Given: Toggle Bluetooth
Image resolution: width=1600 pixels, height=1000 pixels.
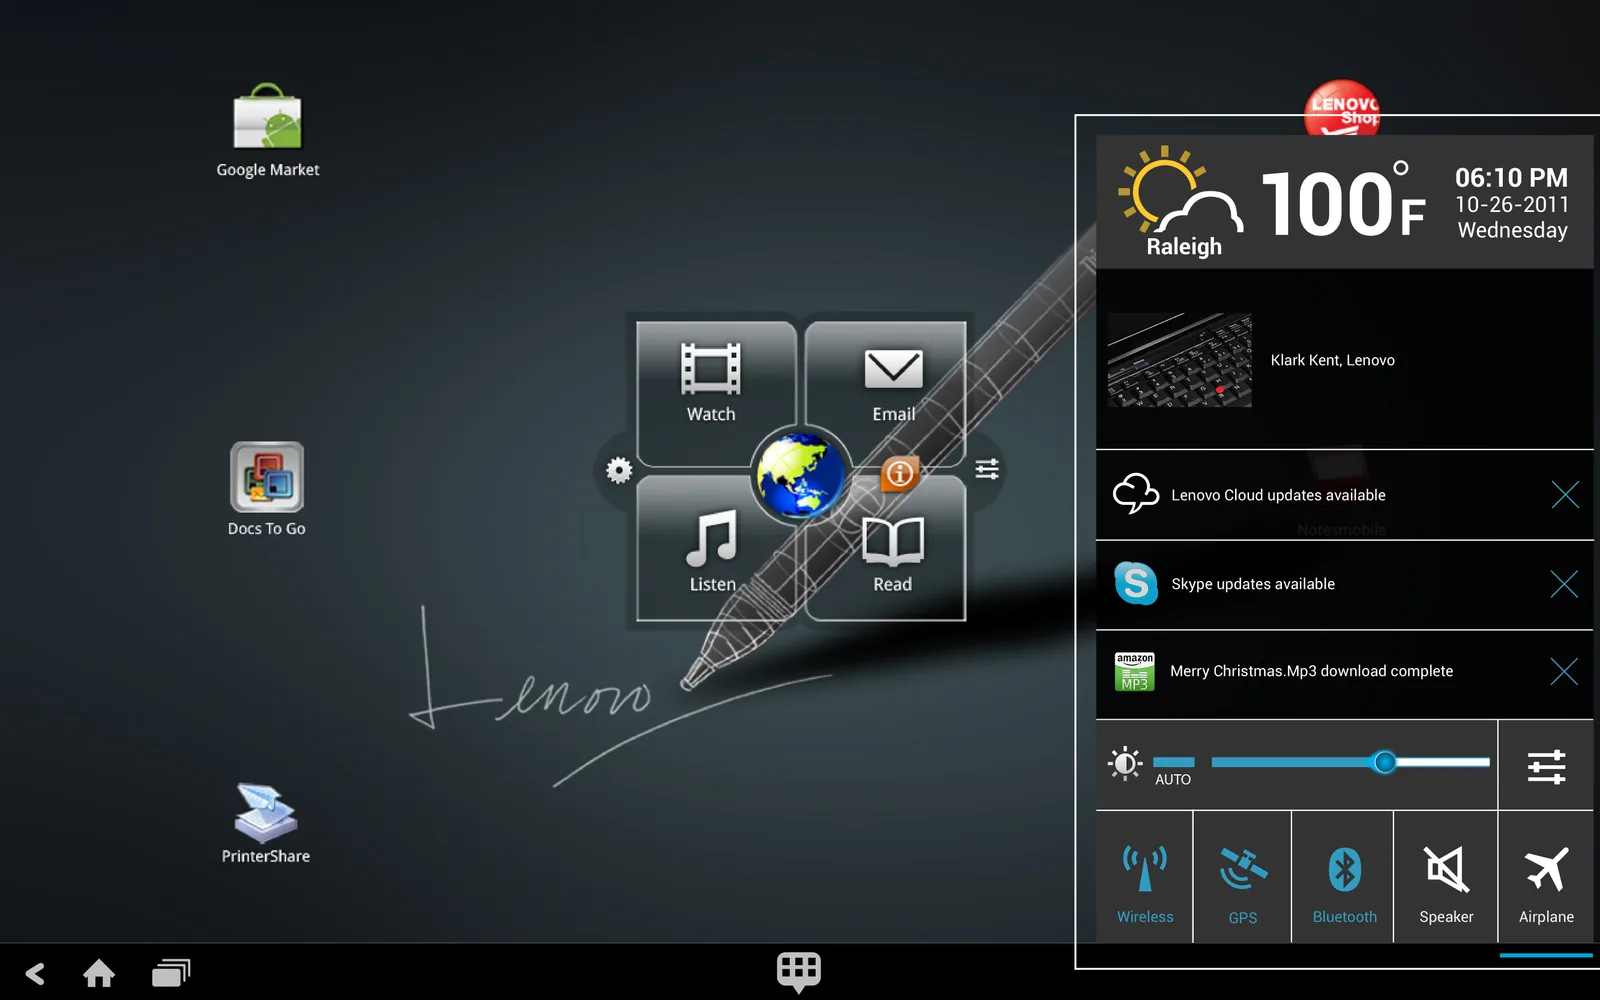Looking at the screenshot, I should 1344,877.
